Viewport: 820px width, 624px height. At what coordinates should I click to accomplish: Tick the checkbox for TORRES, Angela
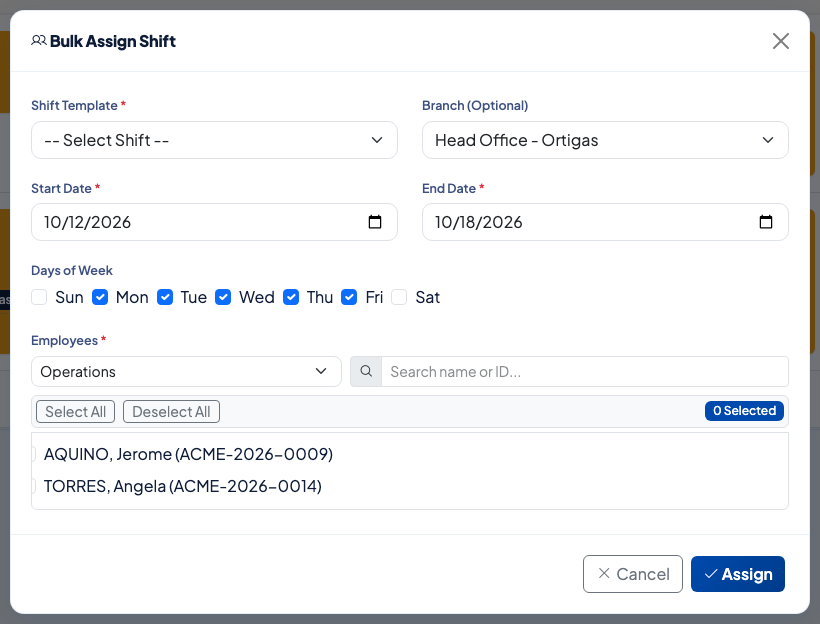pyautogui.click(x=33, y=486)
